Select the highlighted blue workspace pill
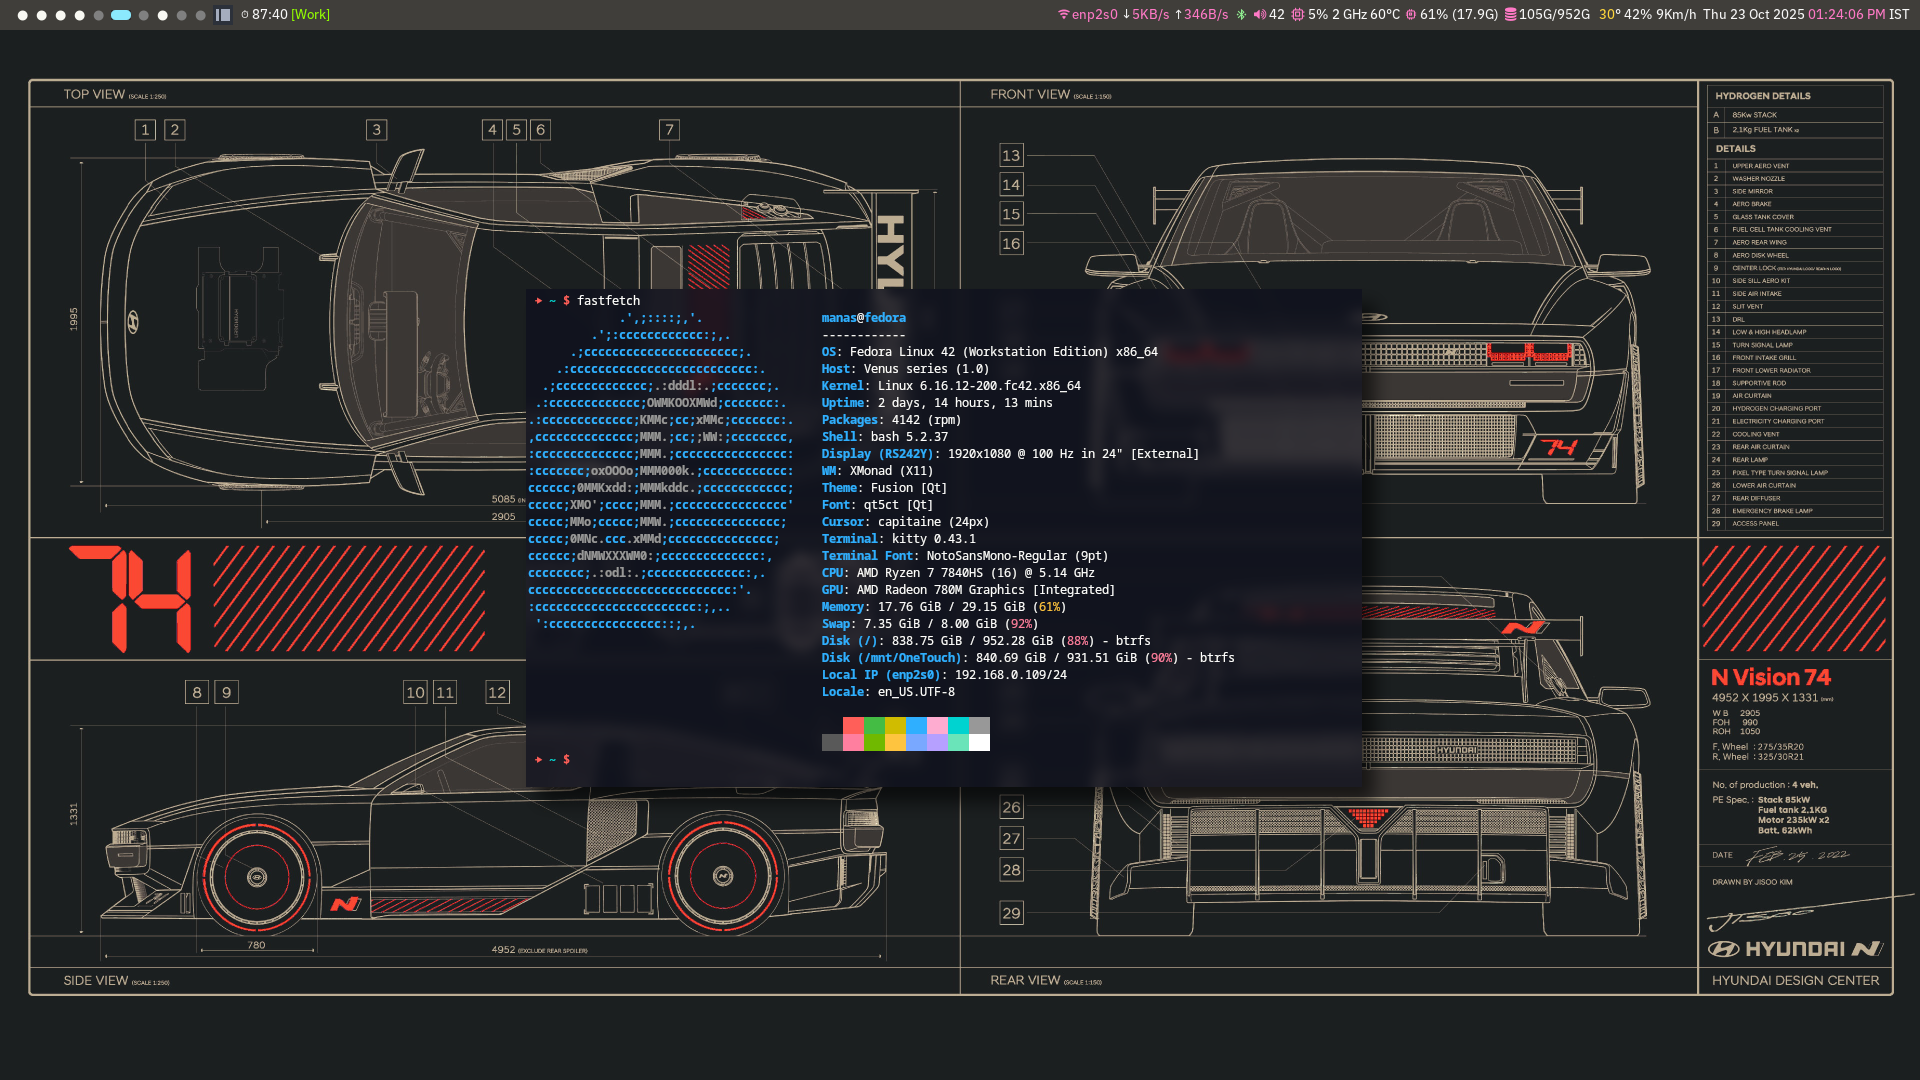1920x1080 pixels. click(120, 15)
